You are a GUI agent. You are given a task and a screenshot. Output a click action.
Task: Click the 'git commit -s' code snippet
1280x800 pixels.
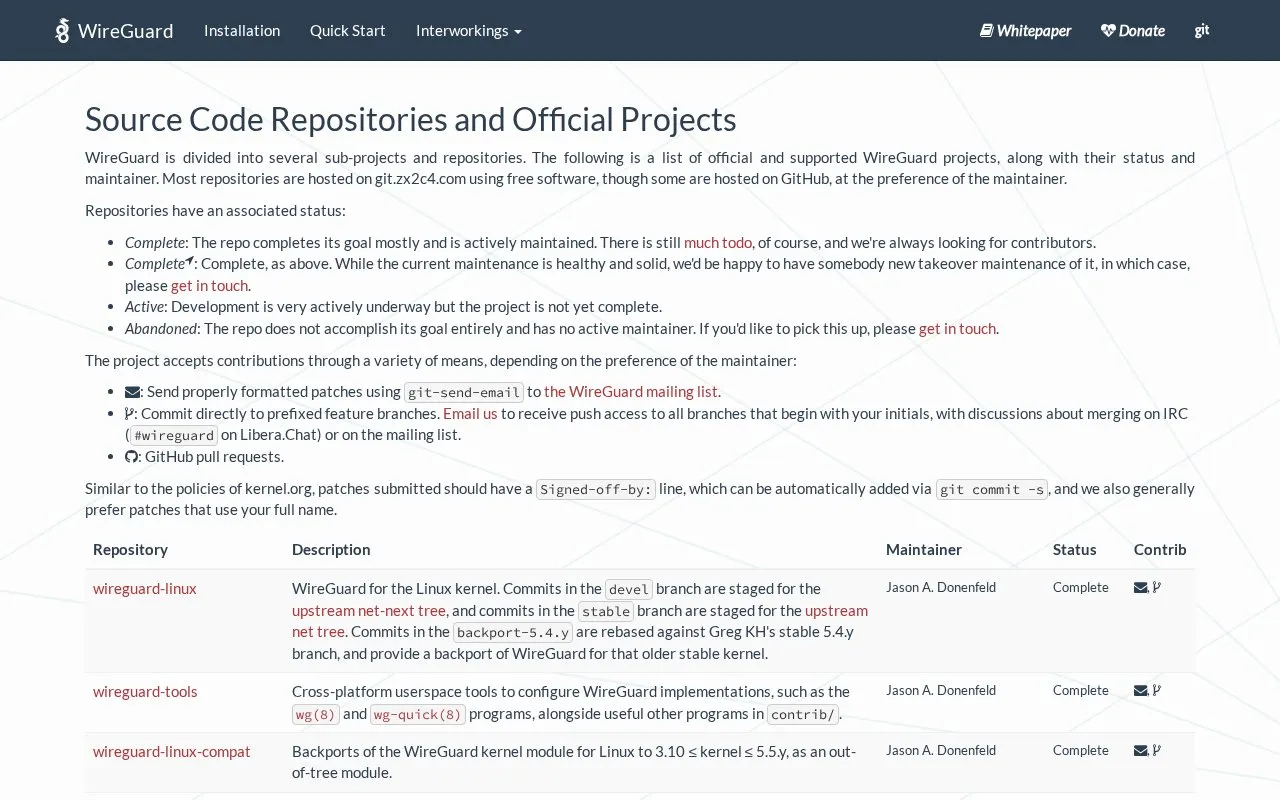click(992, 489)
